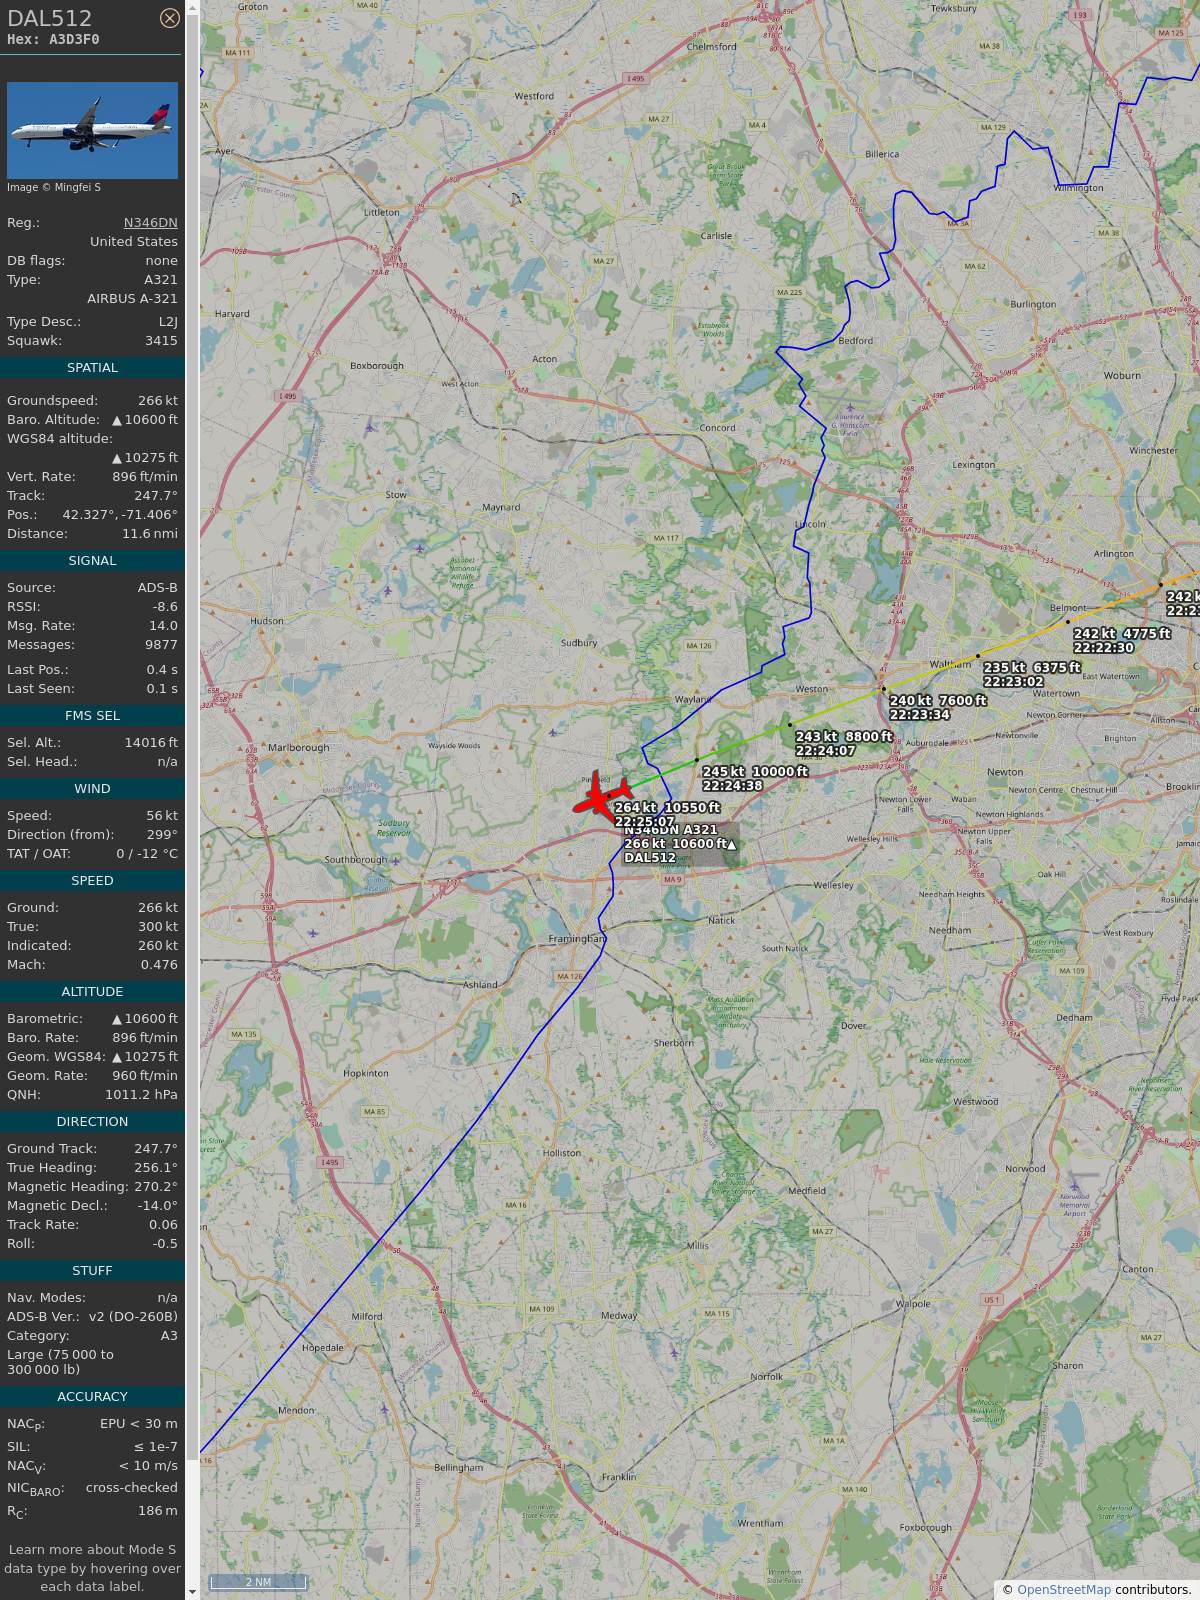1200x1600 pixels.
Task: Click the small aircraft icon near Littleton
Action: (x=516, y=199)
